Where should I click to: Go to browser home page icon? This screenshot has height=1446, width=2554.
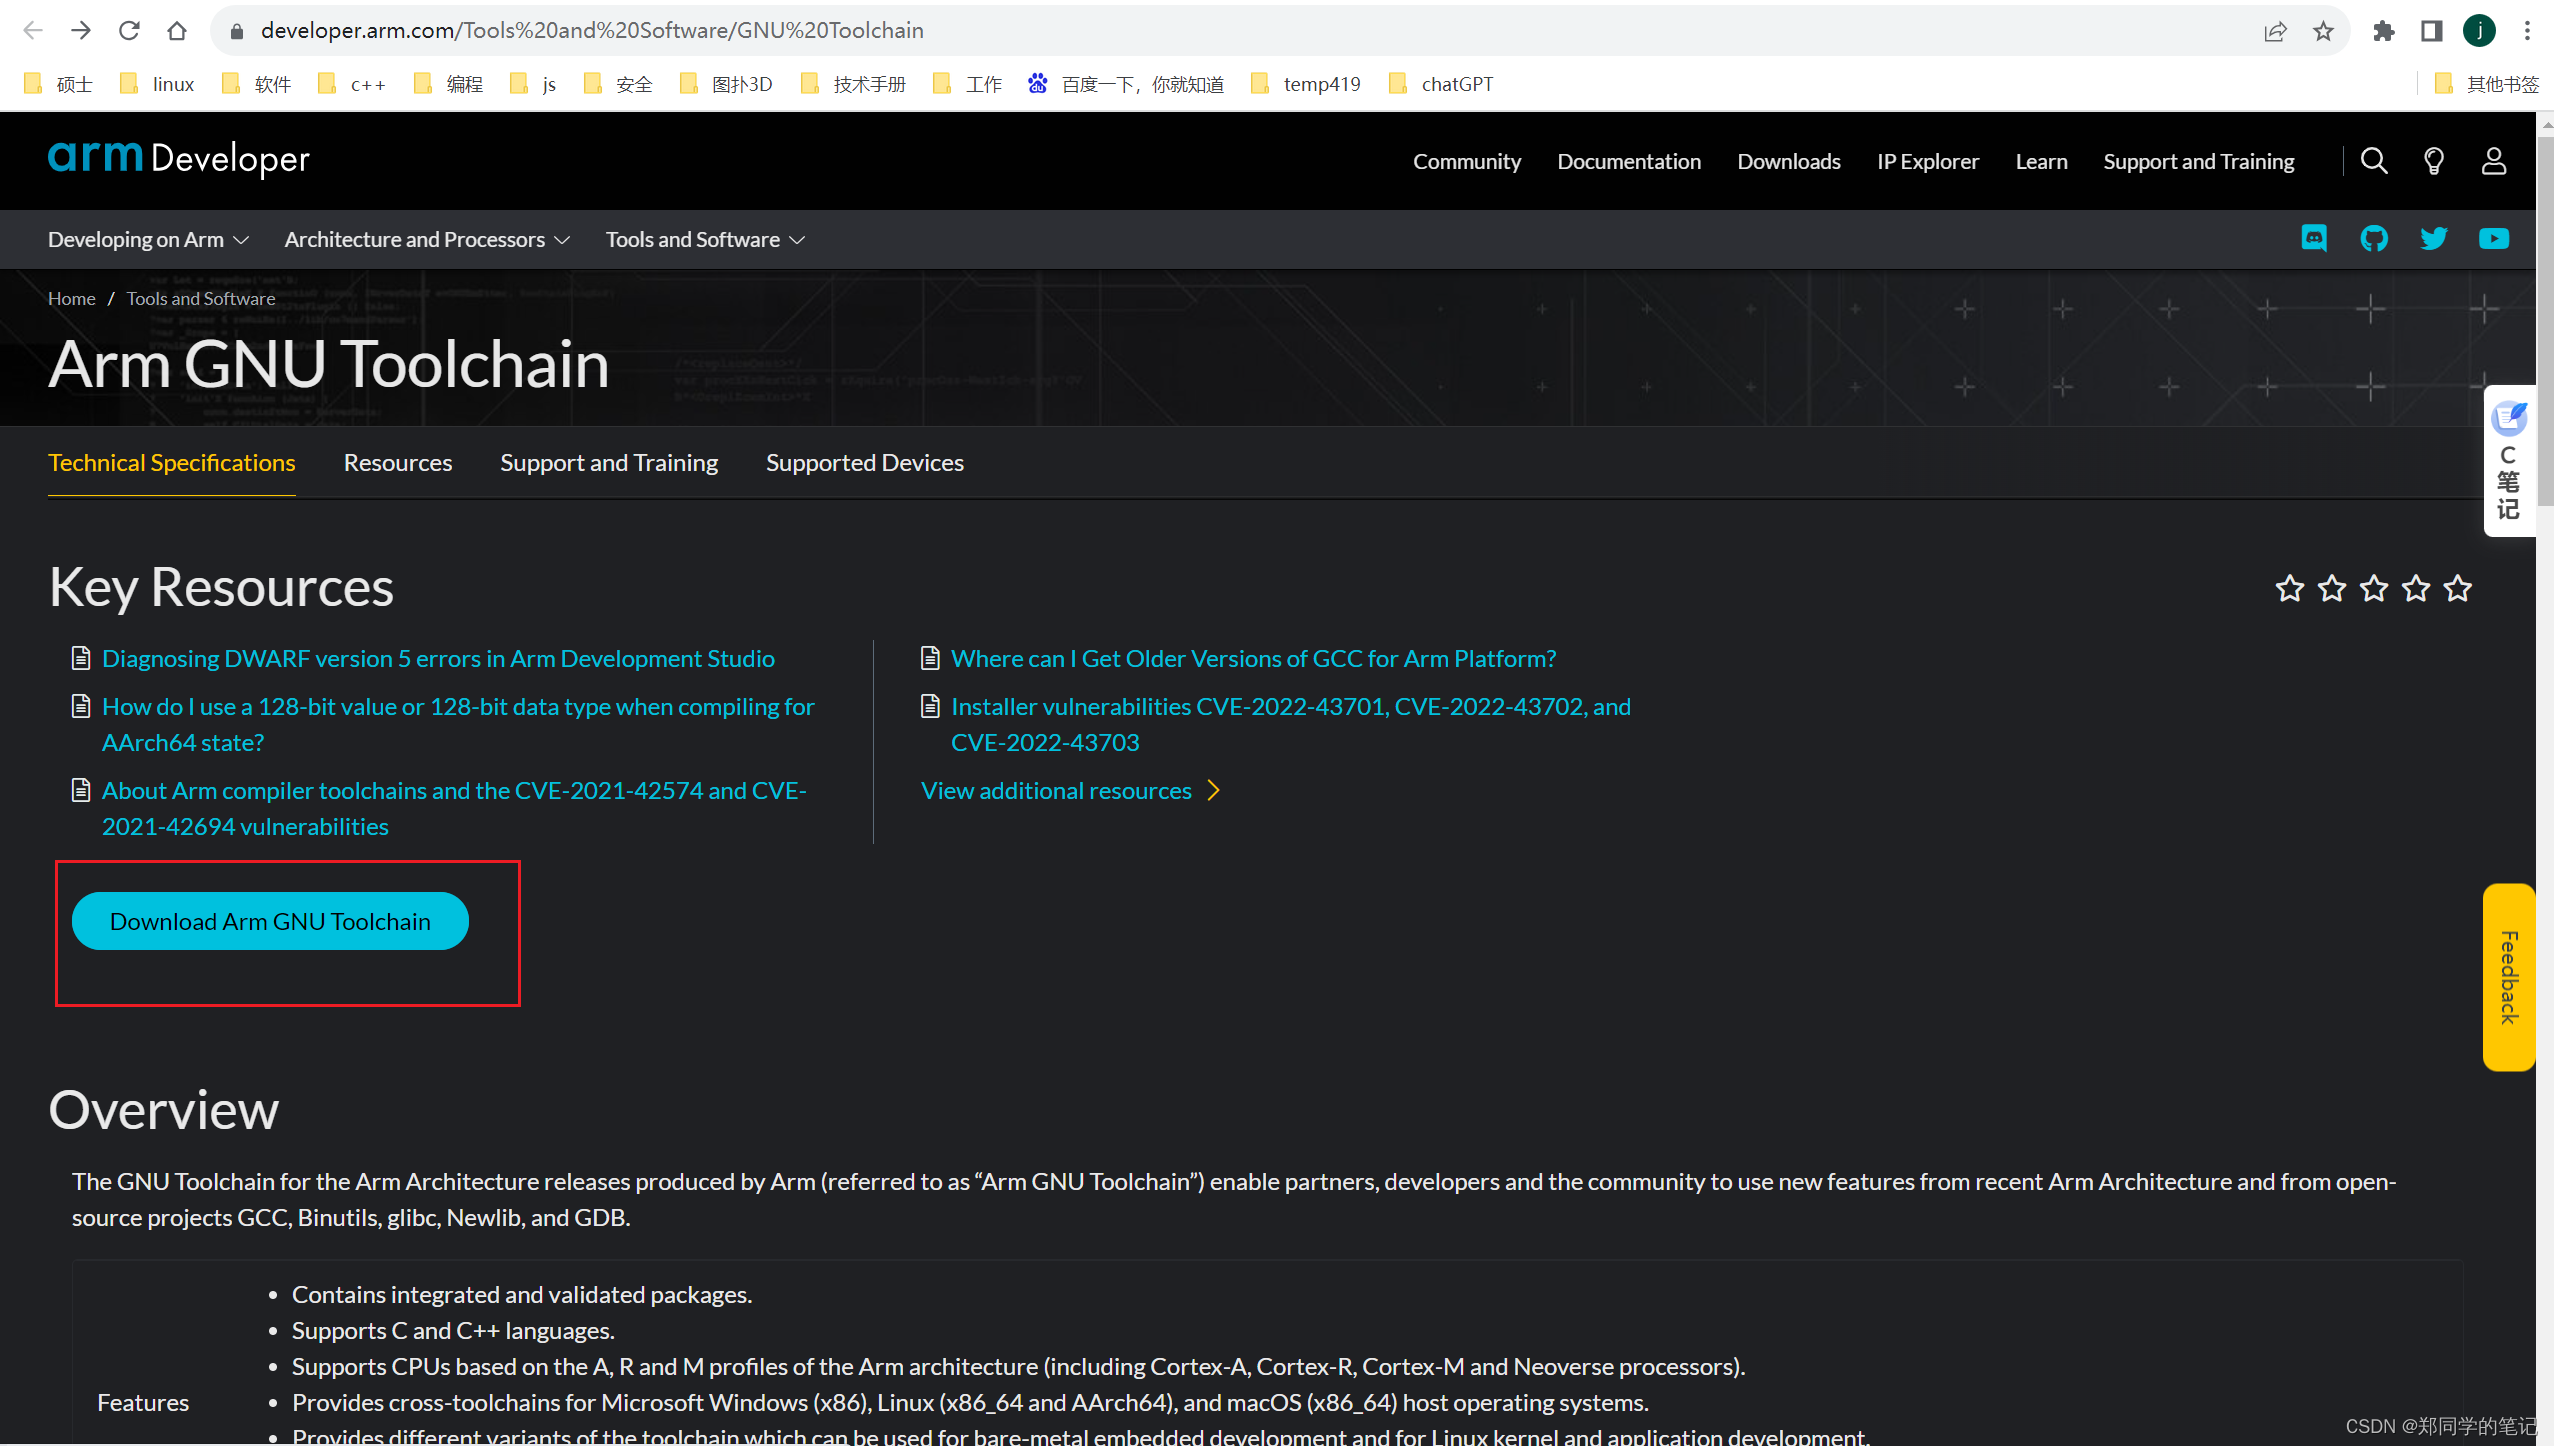point(177,30)
